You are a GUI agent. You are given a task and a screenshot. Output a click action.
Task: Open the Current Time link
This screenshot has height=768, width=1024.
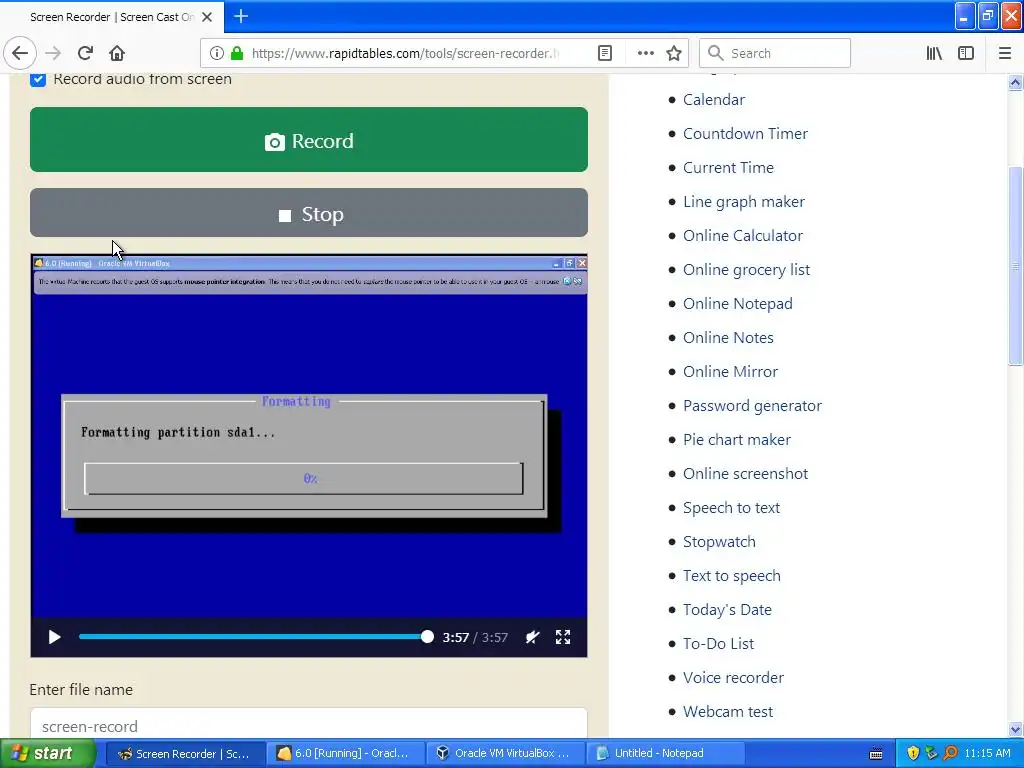click(728, 168)
